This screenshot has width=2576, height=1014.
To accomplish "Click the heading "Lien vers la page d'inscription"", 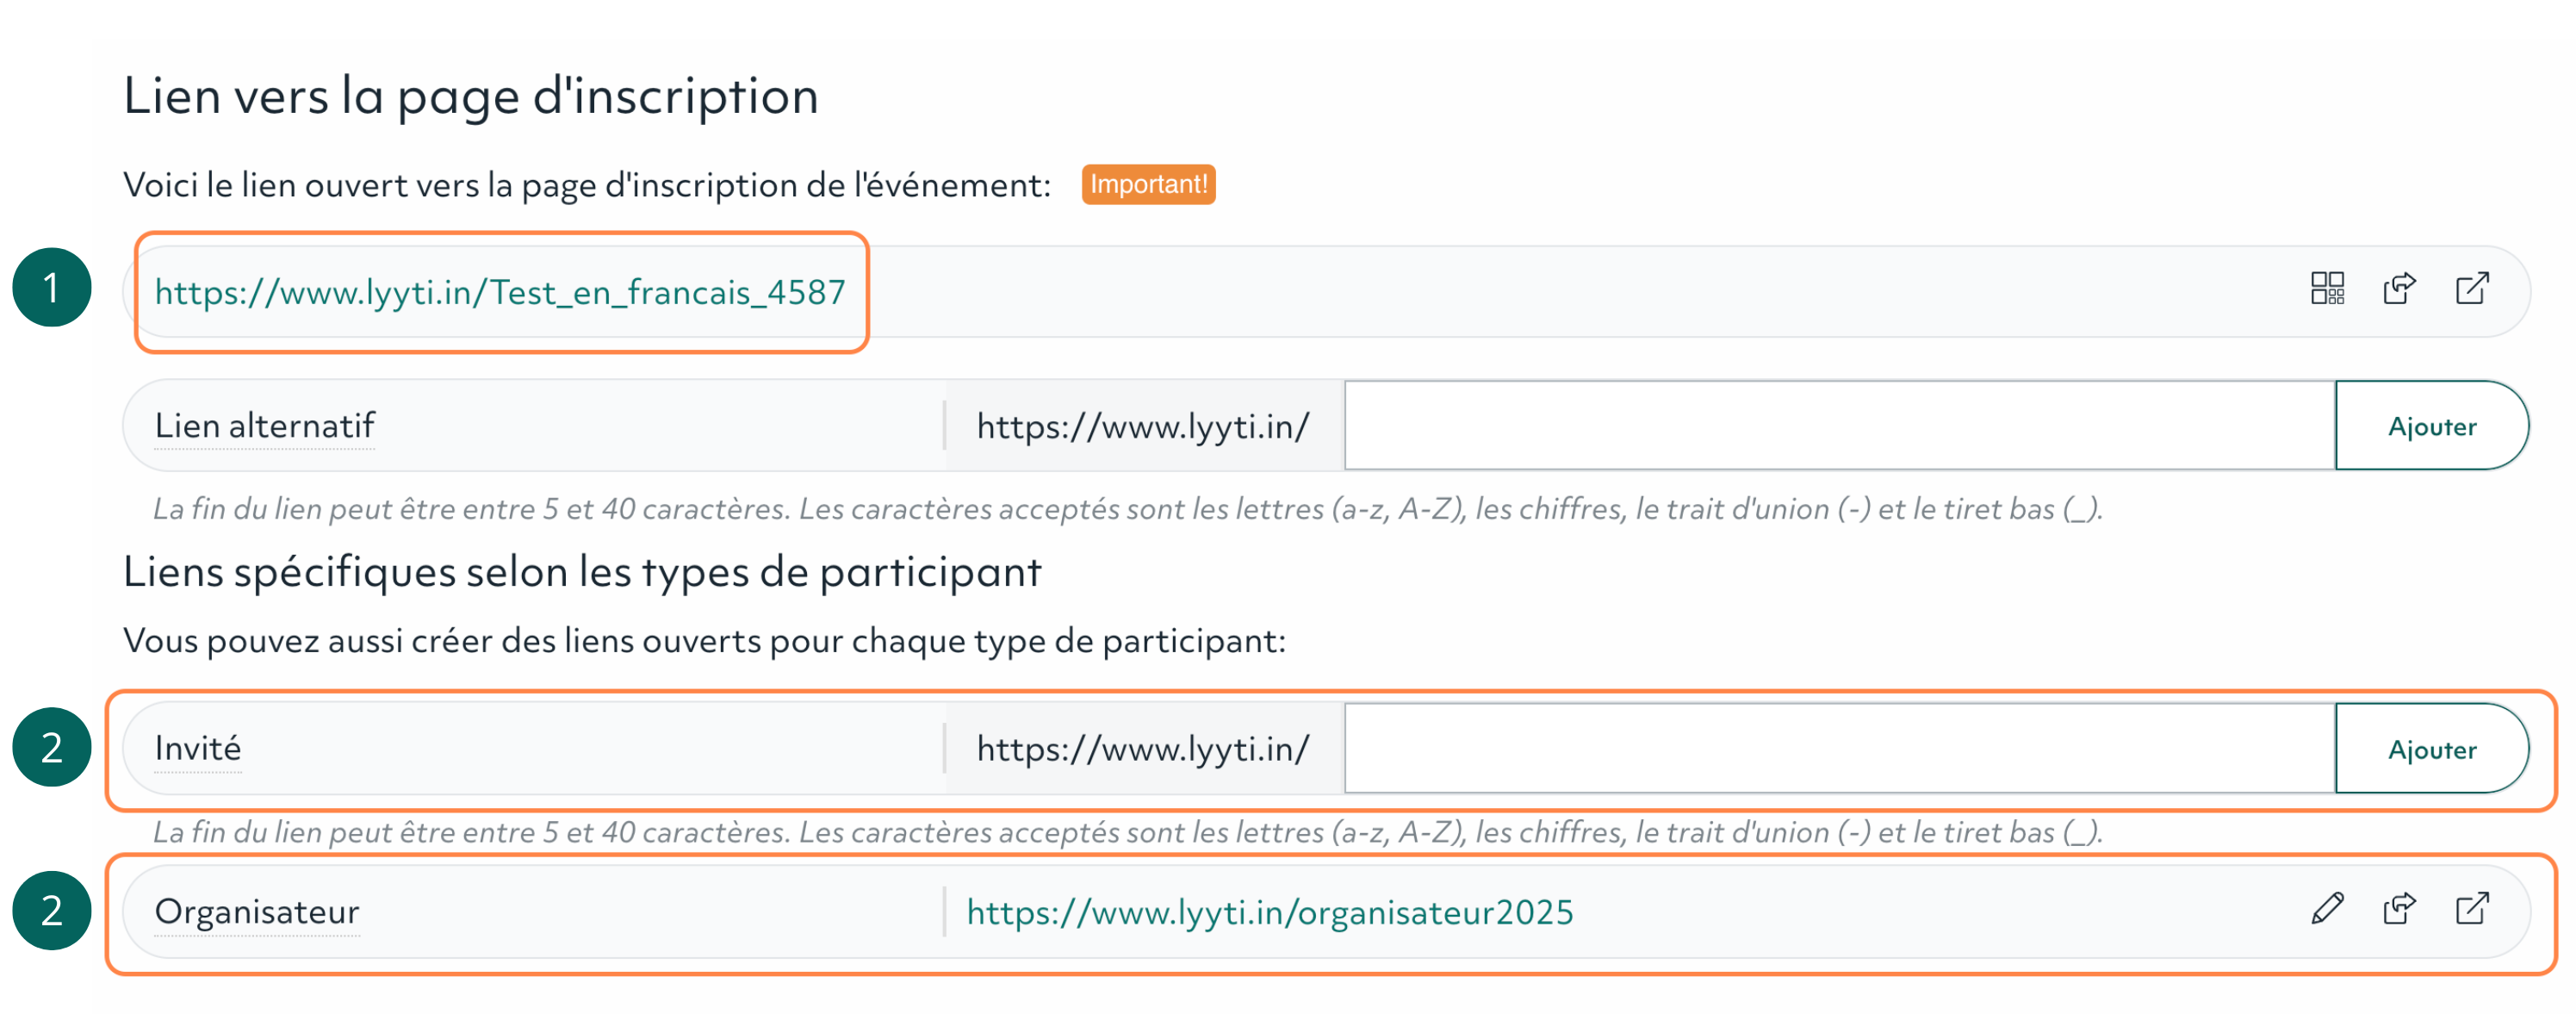I will click(471, 97).
